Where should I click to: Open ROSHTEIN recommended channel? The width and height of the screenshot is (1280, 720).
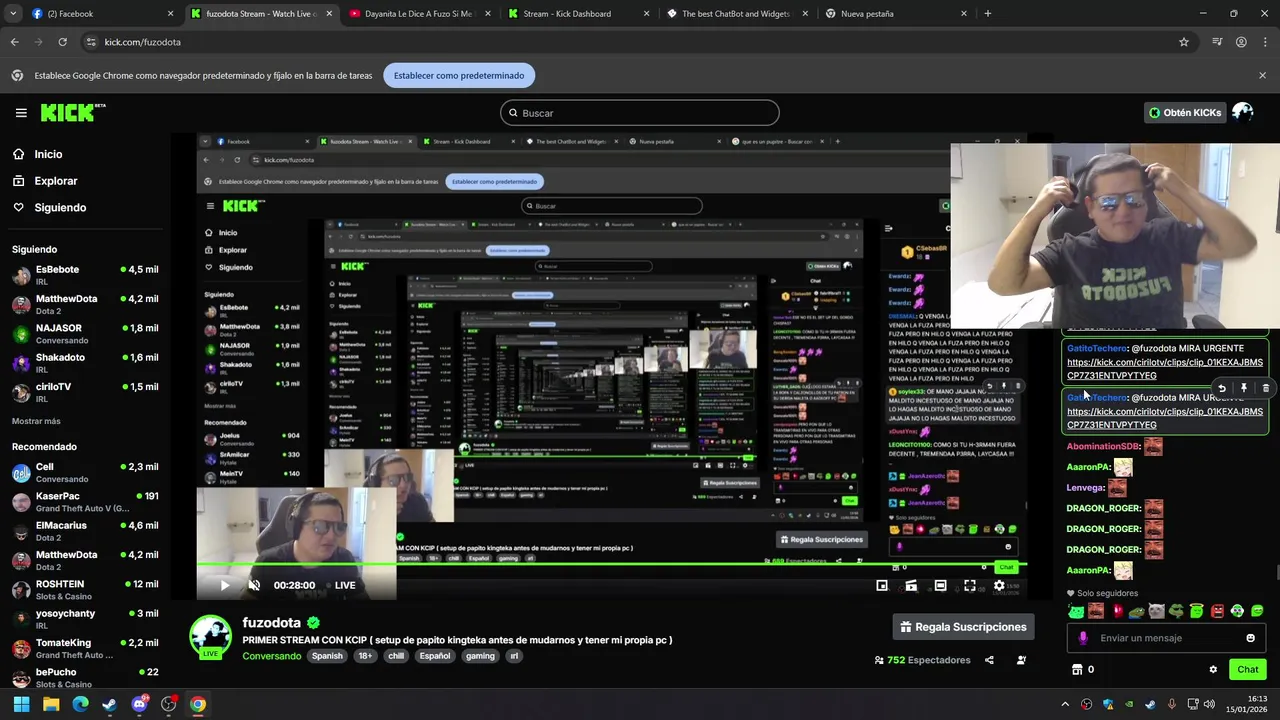pyautogui.click(x=85, y=589)
